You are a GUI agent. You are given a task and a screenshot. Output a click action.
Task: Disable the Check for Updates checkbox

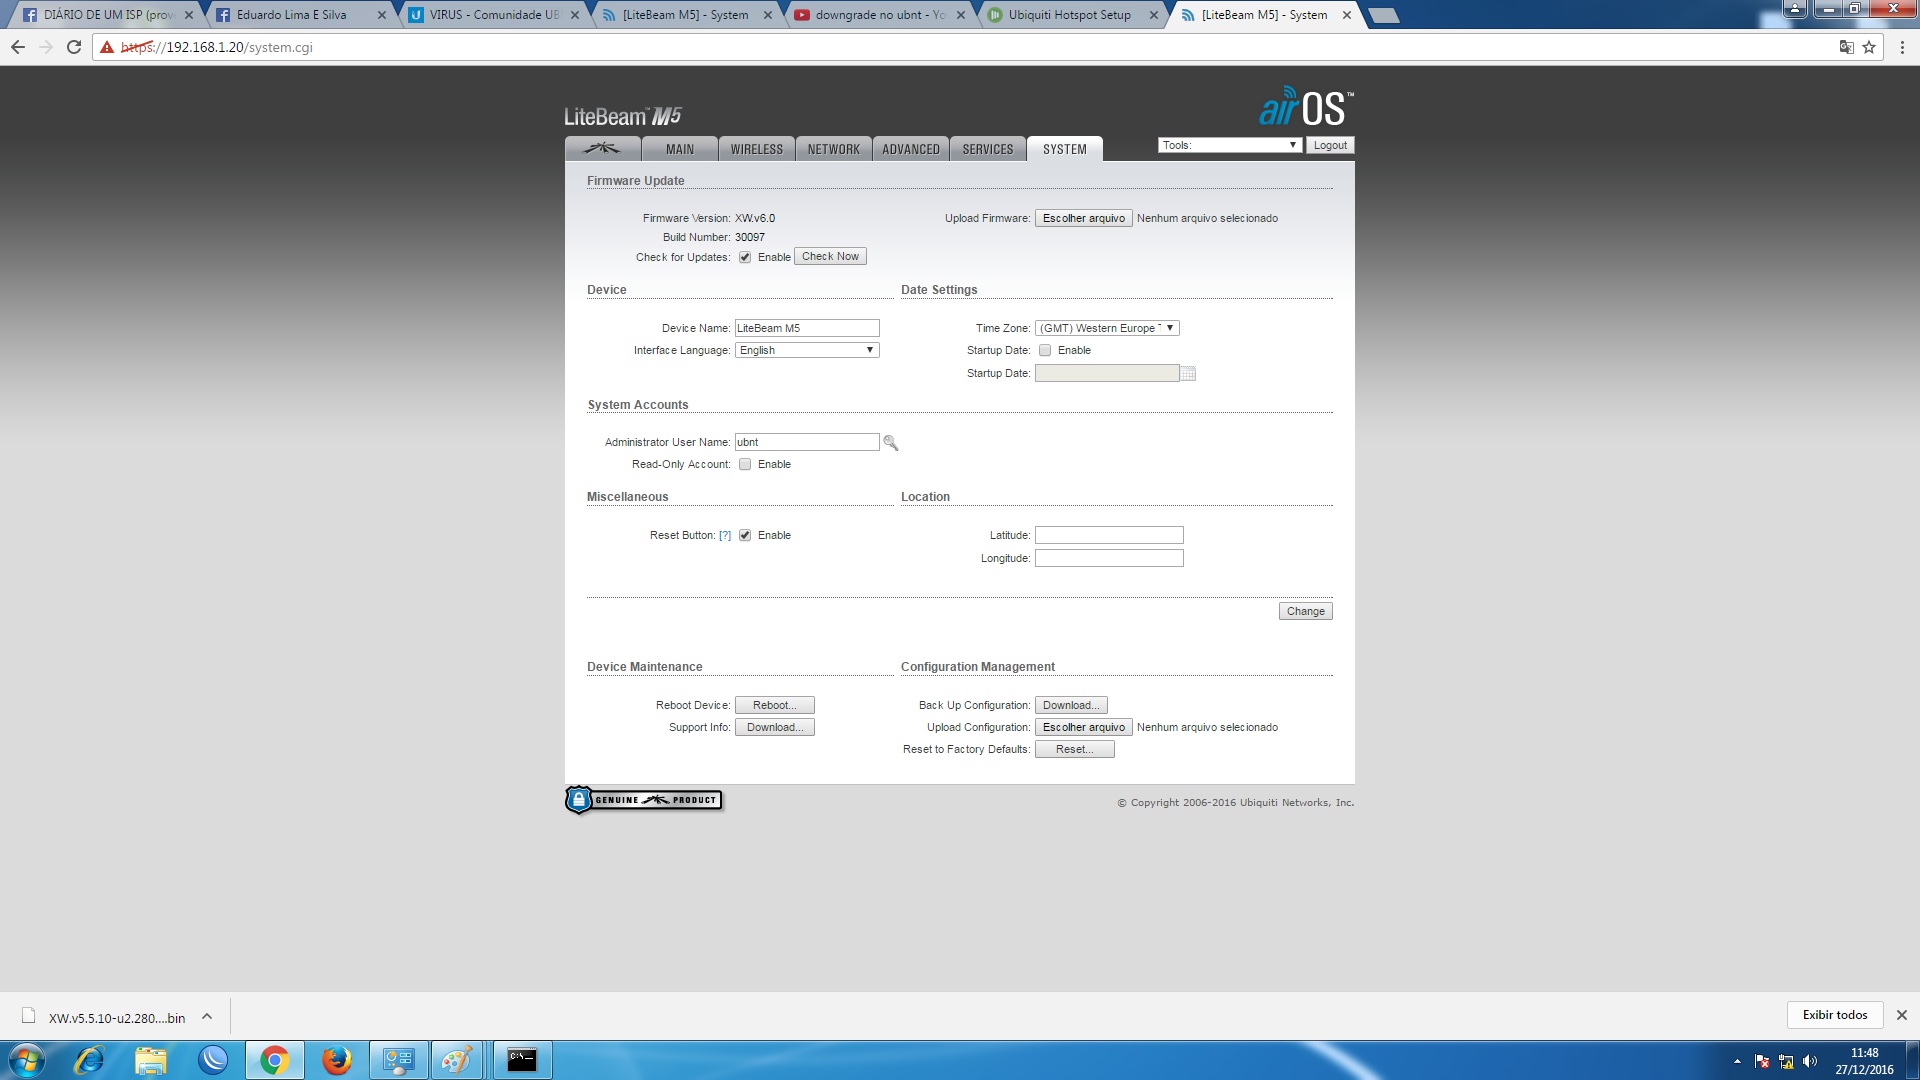745,257
